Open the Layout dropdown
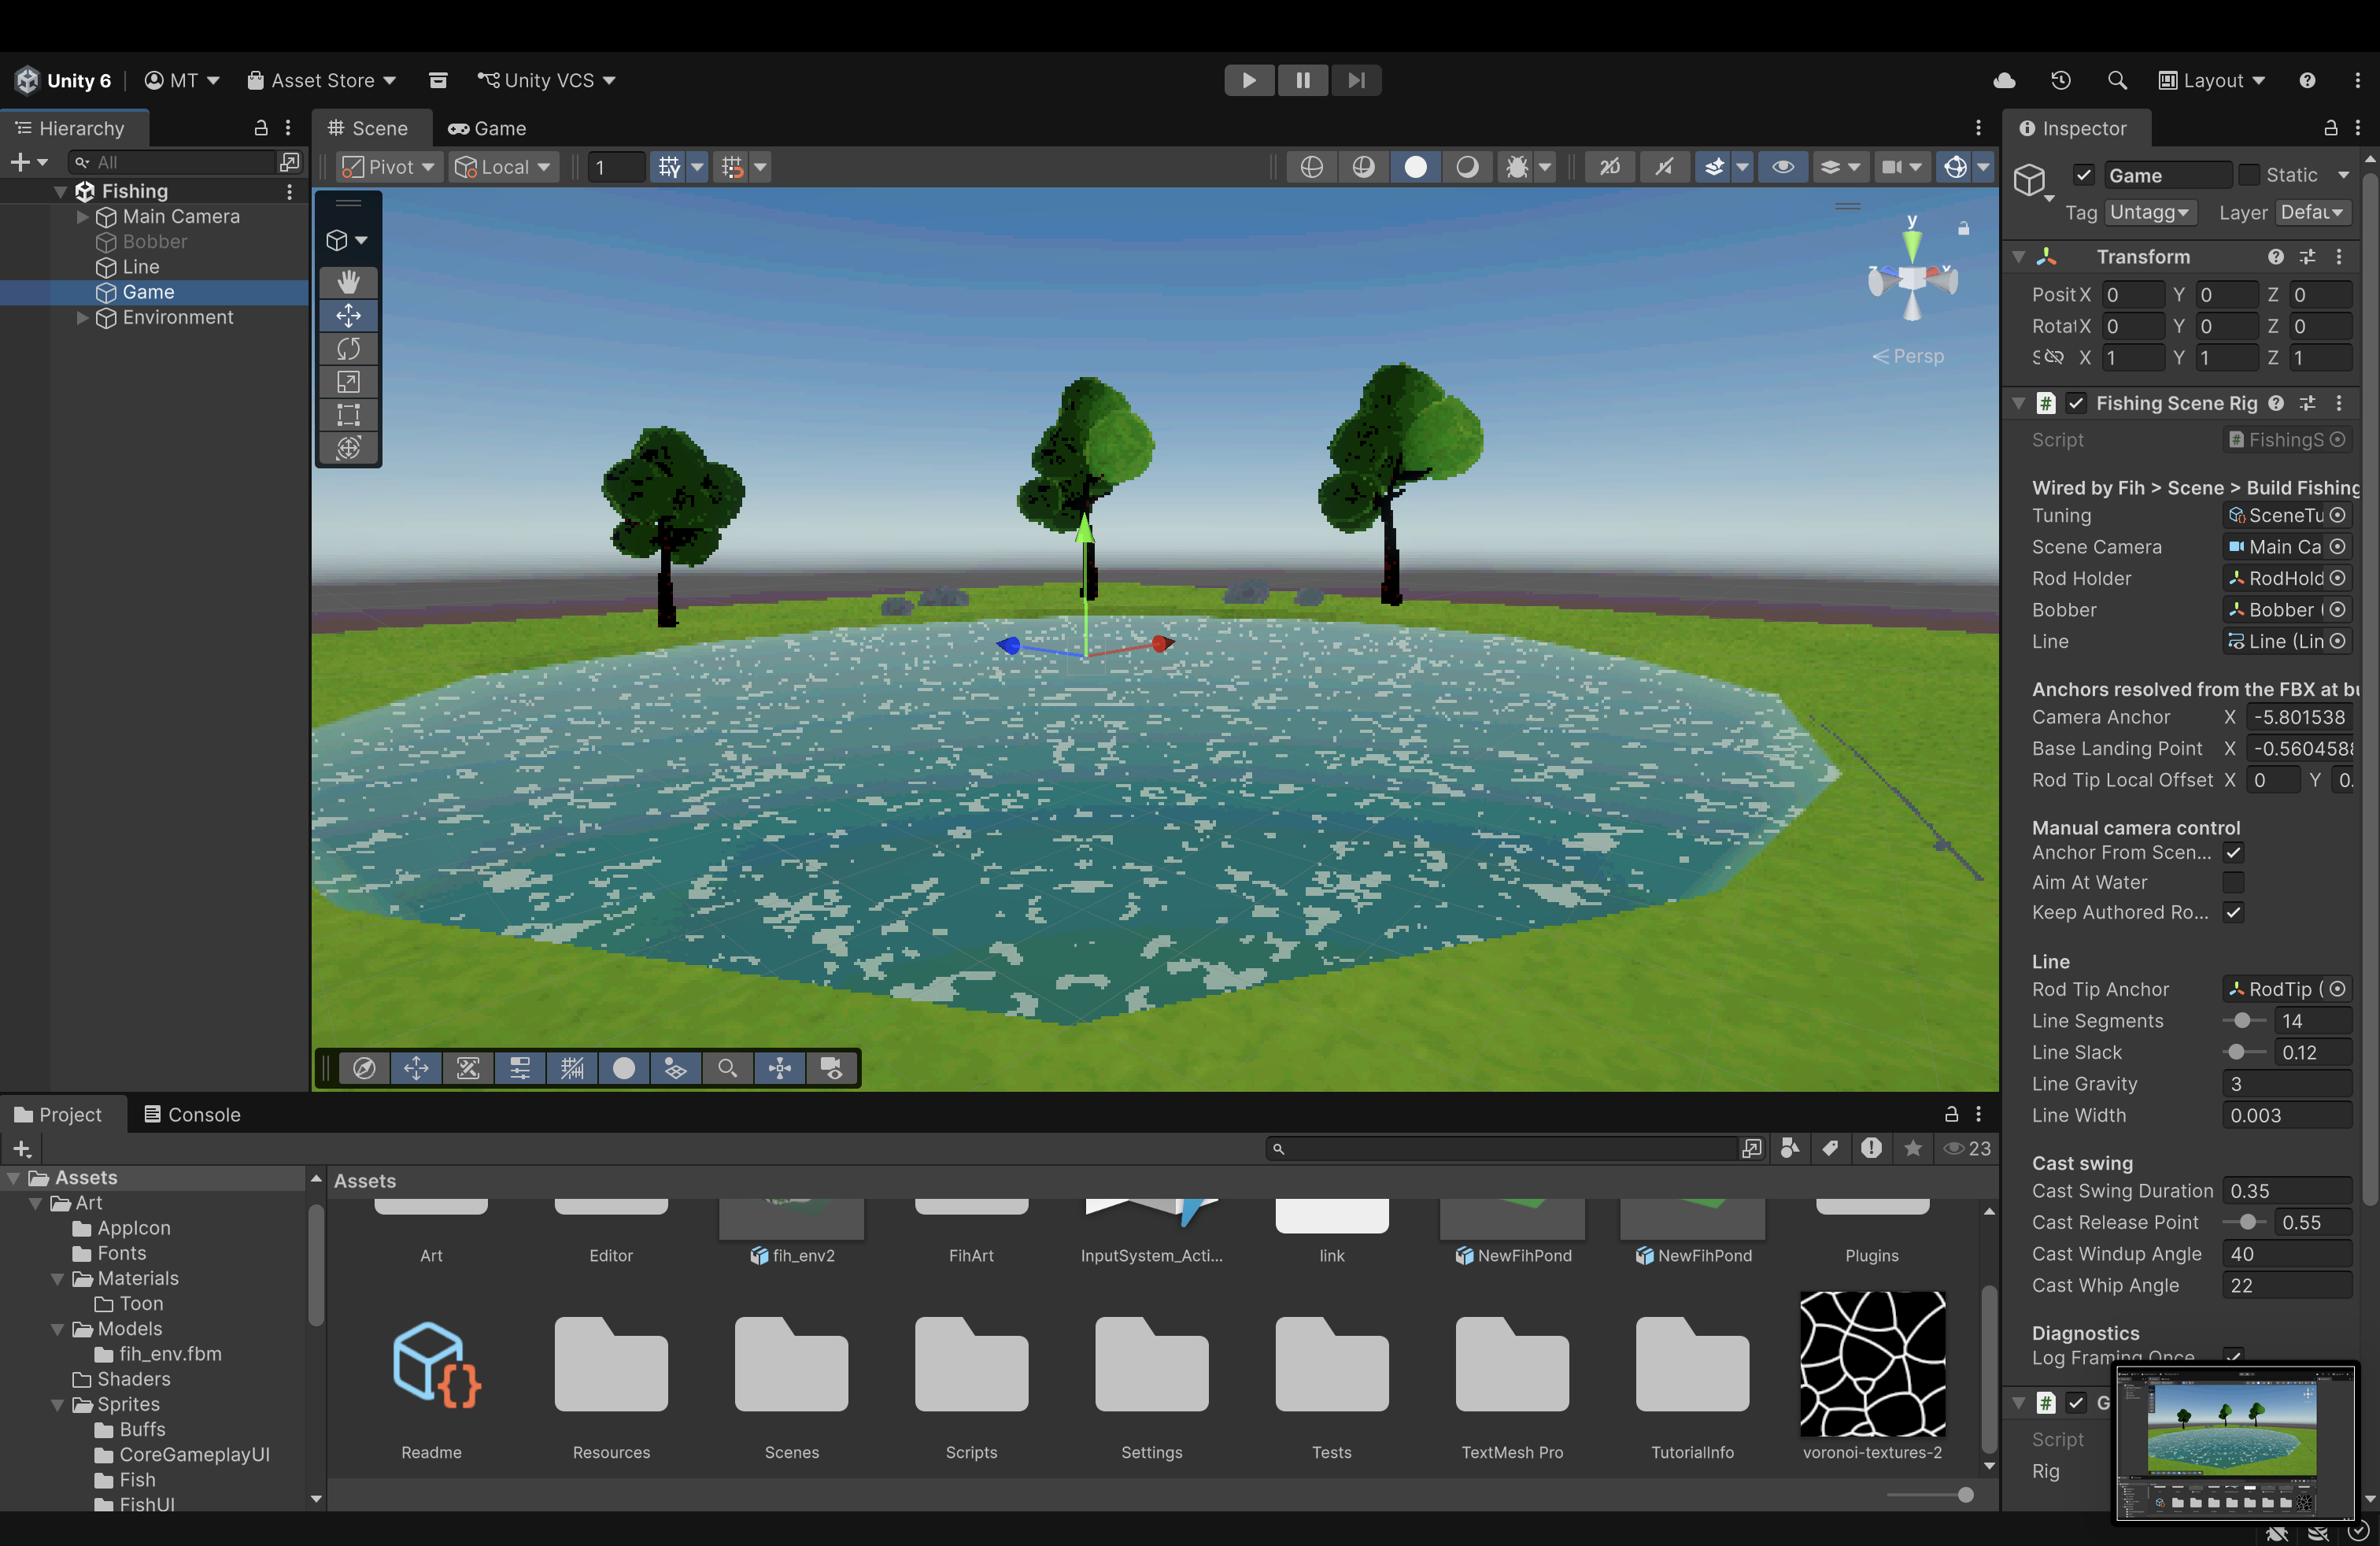This screenshot has height=1546, width=2380. pos(2212,80)
